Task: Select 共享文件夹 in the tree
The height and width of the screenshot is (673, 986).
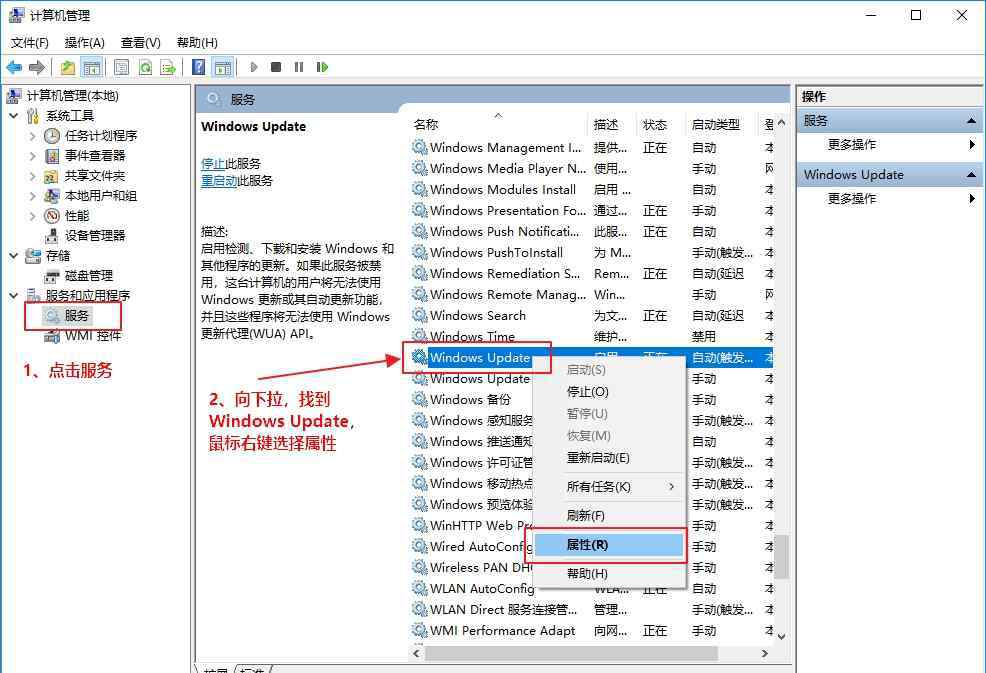Action: pos(95,176)
